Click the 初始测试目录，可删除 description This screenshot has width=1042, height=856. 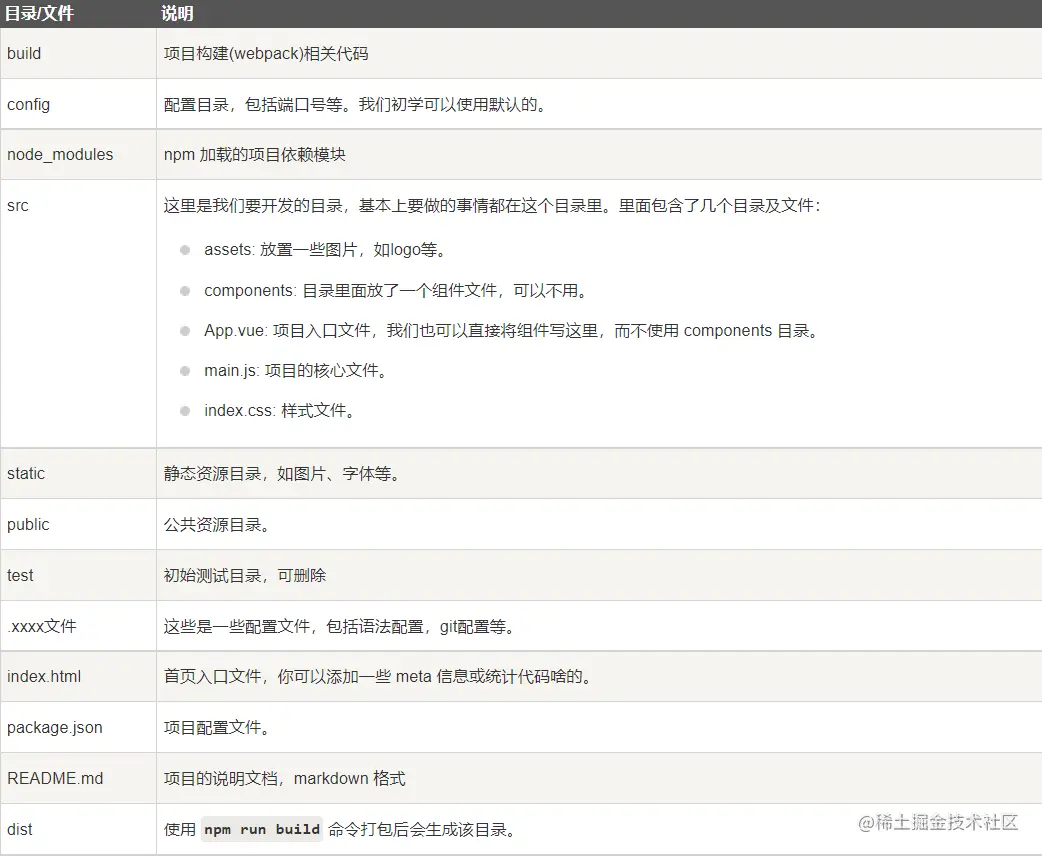(x=245, y=576)
